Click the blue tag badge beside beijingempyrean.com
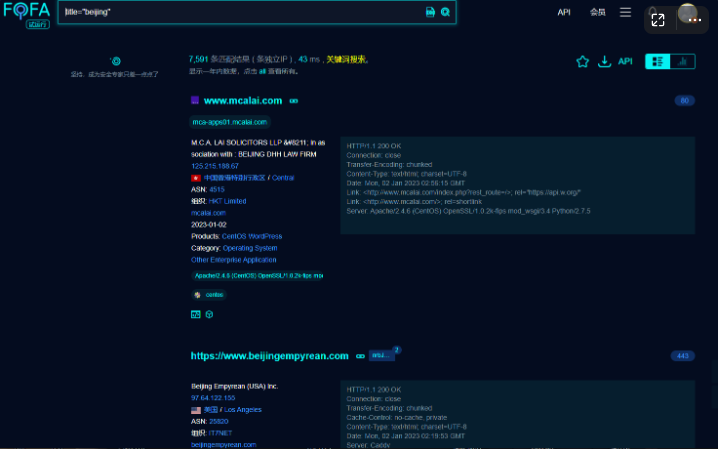 tap(381, 356)
